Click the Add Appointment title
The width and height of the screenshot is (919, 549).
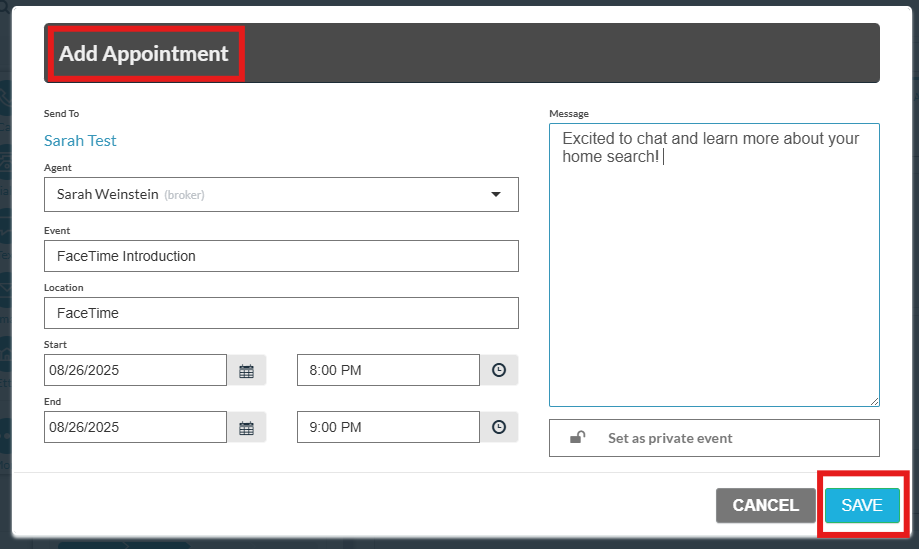pyautogui.click(x=144, y=53)
